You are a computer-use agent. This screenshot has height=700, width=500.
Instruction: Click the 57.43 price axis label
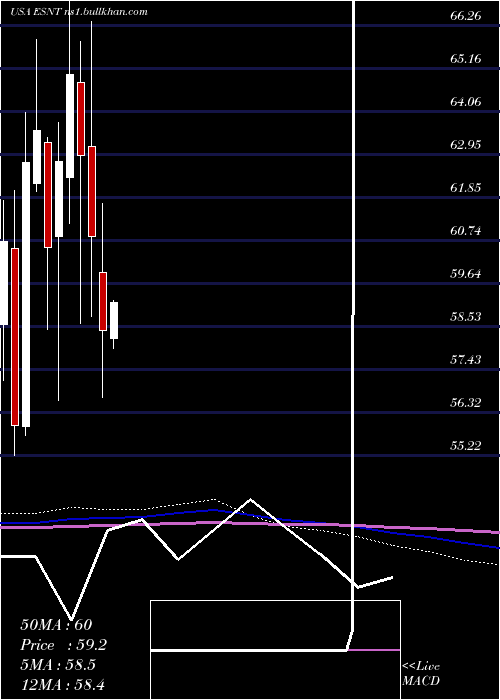[467, 360]
